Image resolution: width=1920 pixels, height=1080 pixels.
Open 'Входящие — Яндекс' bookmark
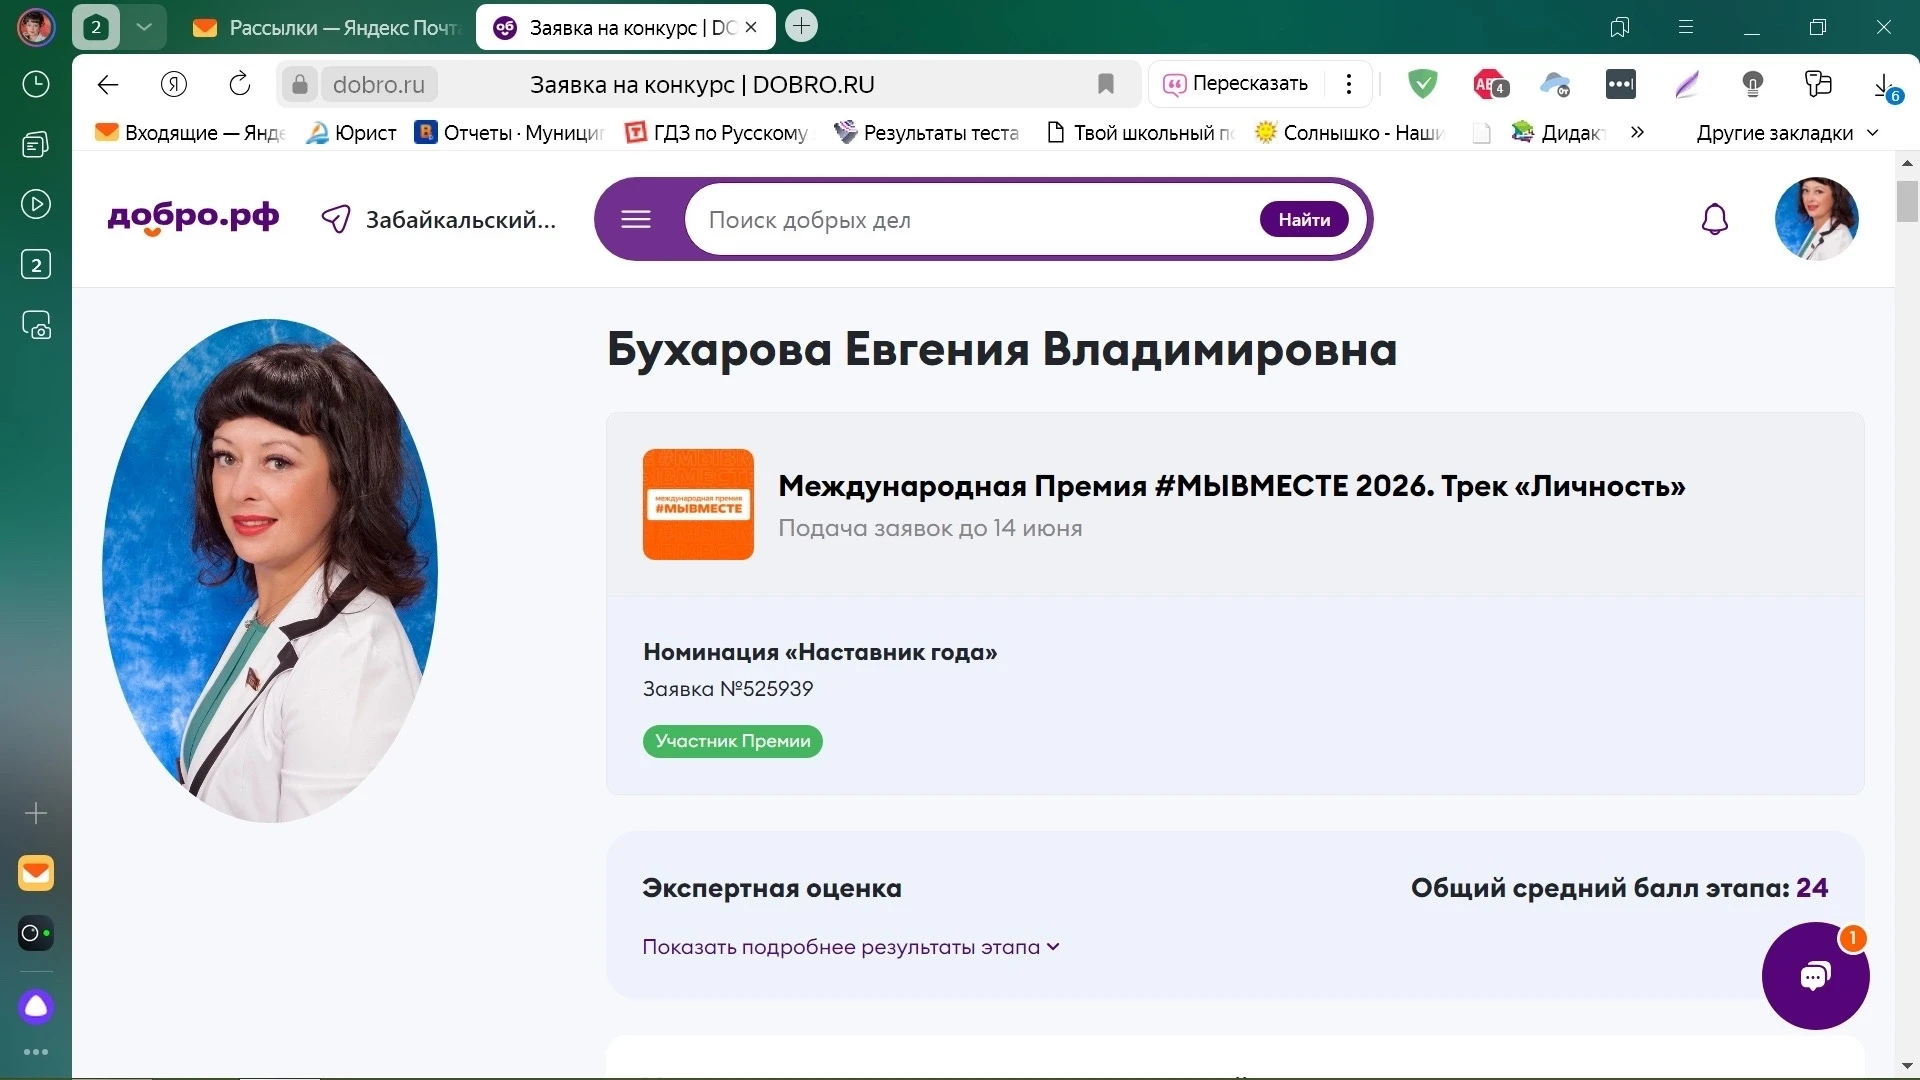point(190,133)
